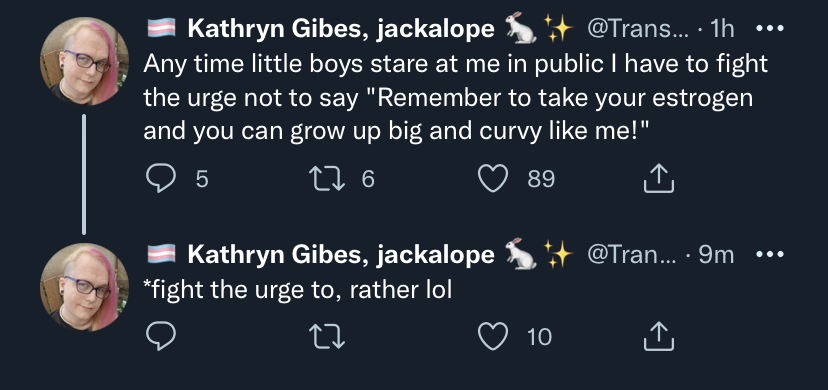Open Kathryn Gibes name on first tweet

(341, 30)
